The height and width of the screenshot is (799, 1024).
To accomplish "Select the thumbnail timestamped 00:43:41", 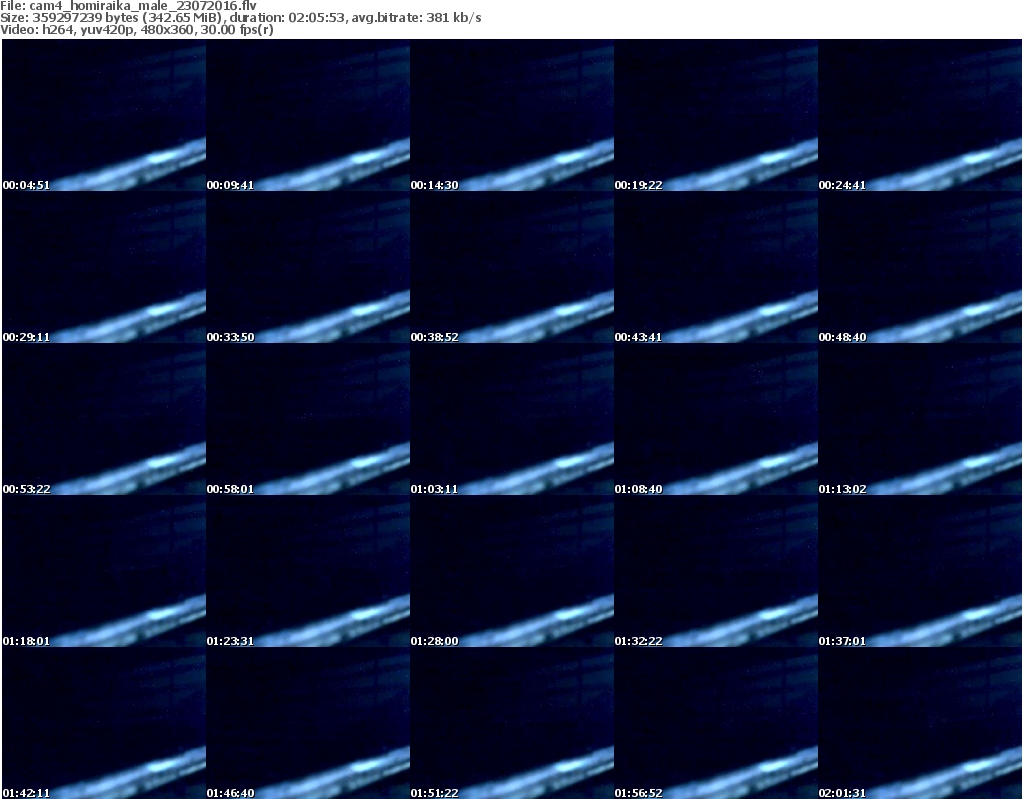I will click(716, 267).
